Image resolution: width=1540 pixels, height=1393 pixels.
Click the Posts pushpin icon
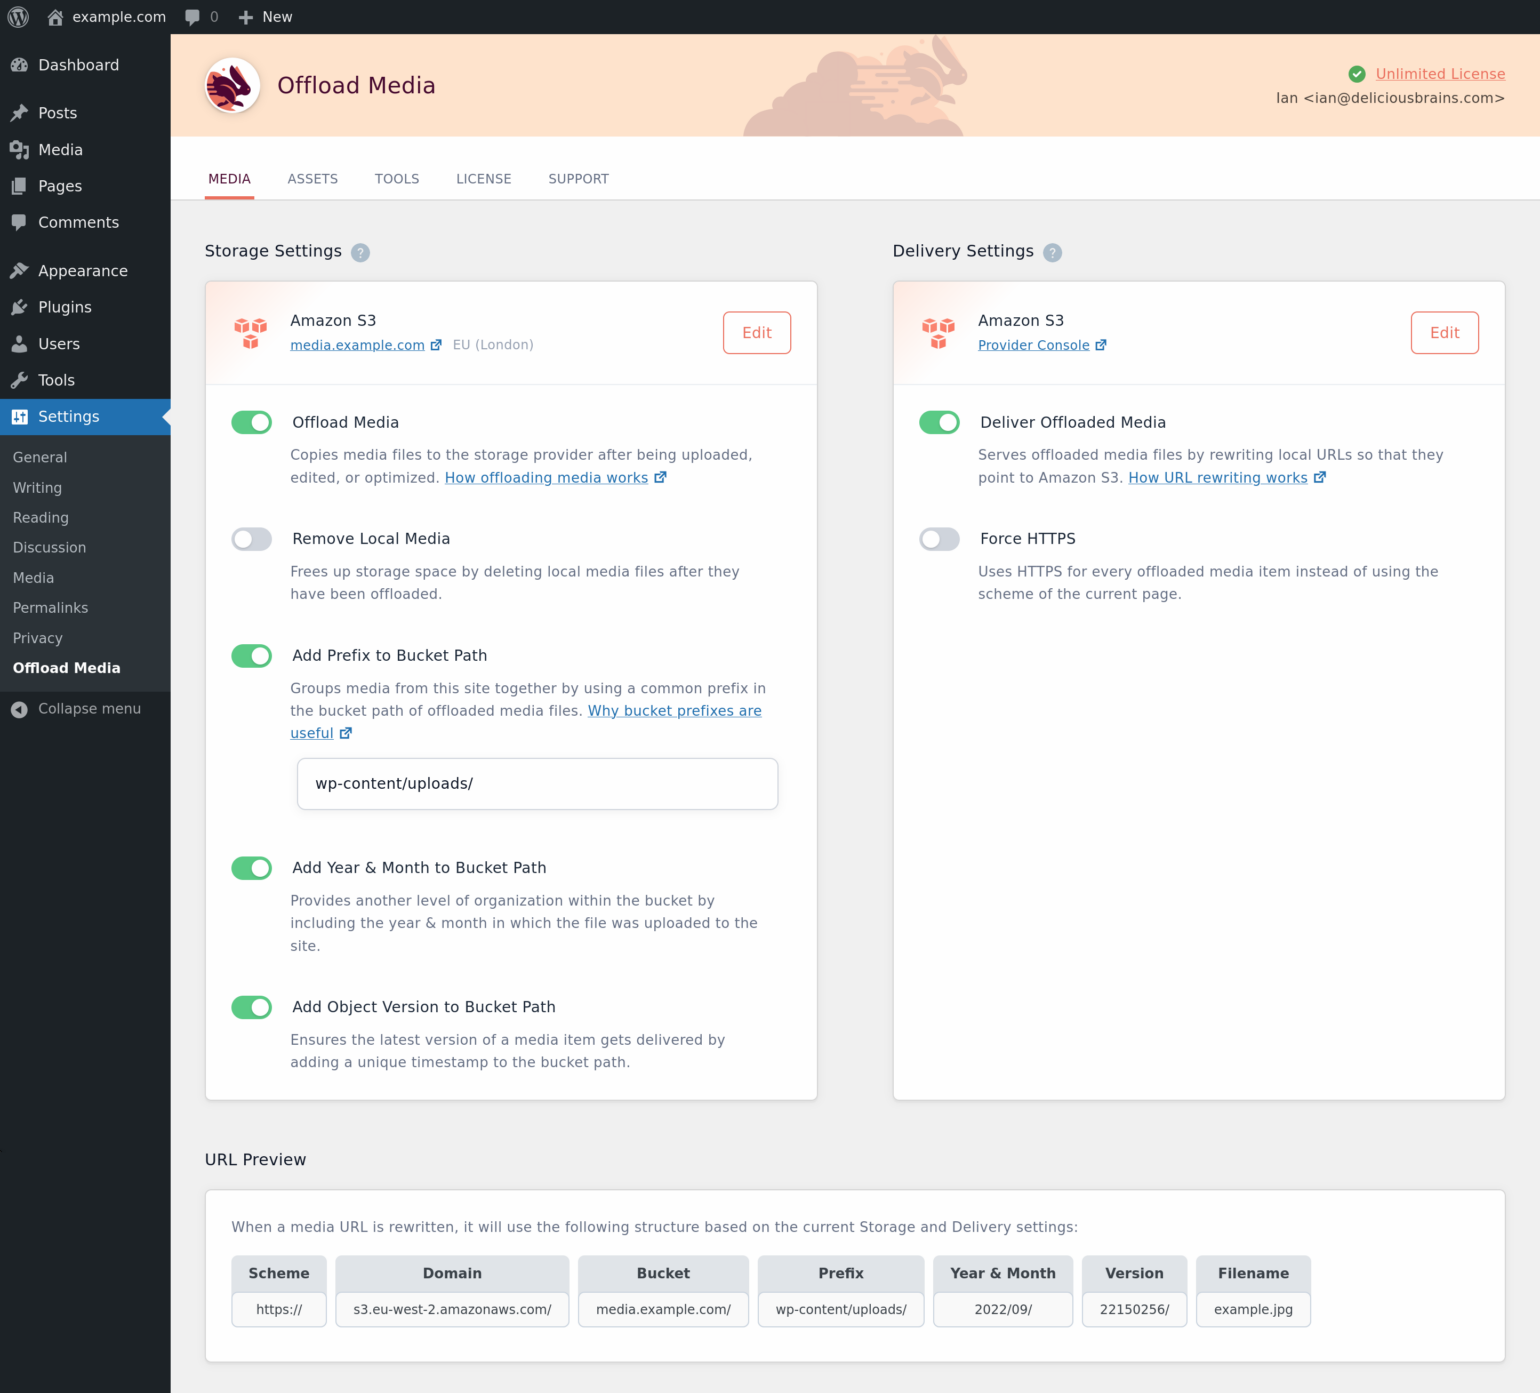(x=19, y=113)
